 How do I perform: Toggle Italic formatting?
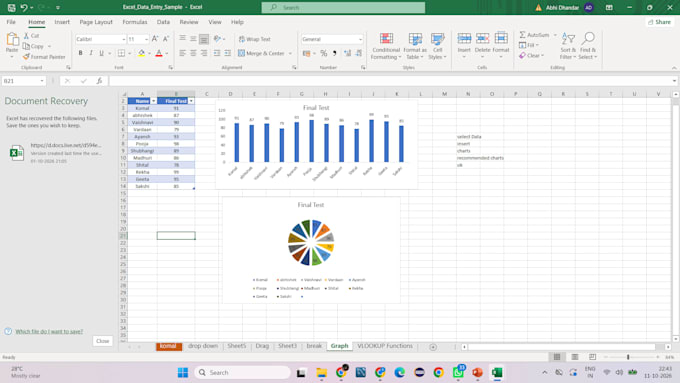(x=91, y=53)
